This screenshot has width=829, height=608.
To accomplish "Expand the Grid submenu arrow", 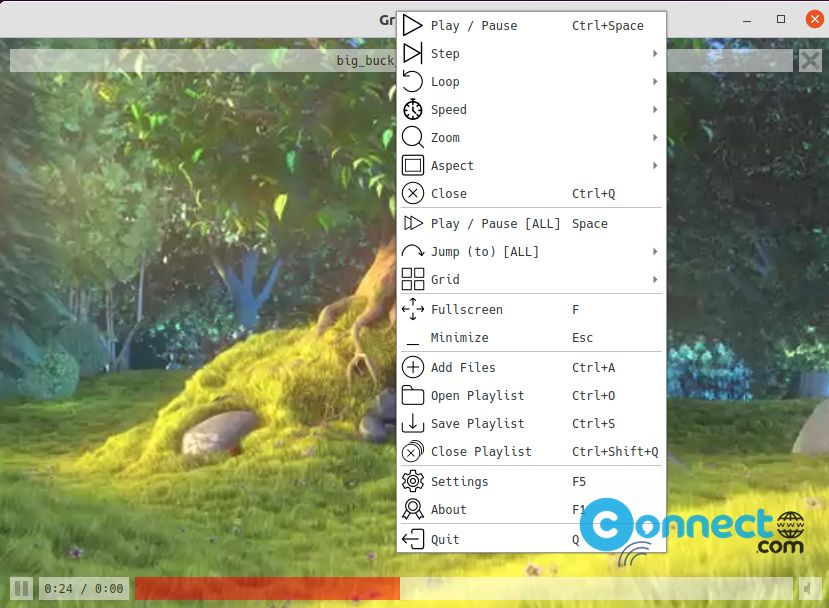I will (655, 279).
